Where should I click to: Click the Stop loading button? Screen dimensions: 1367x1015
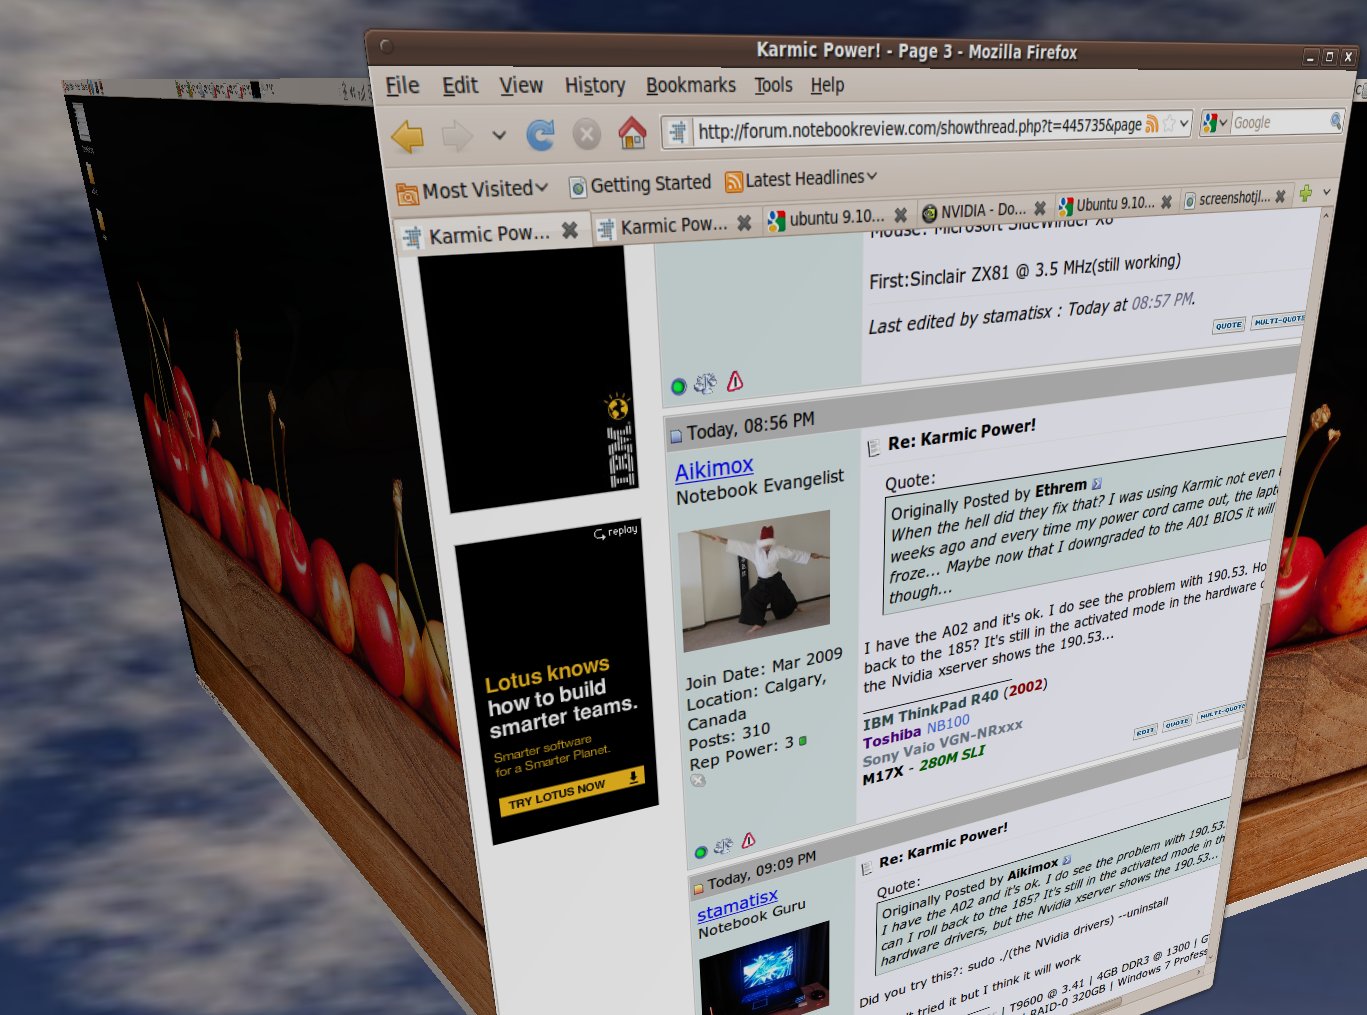[x=587, y=133]
